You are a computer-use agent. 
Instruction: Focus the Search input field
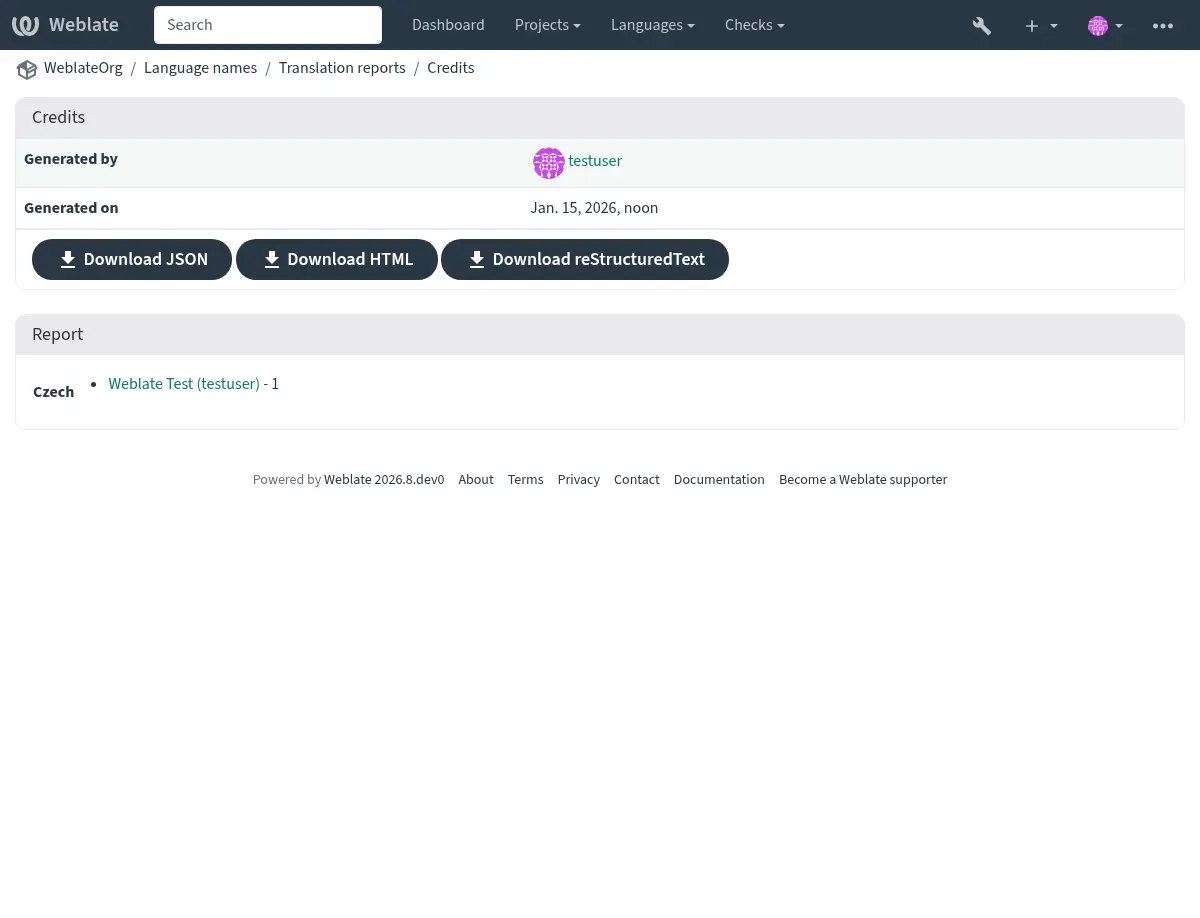pyautogui.click(x=268, y=25)
